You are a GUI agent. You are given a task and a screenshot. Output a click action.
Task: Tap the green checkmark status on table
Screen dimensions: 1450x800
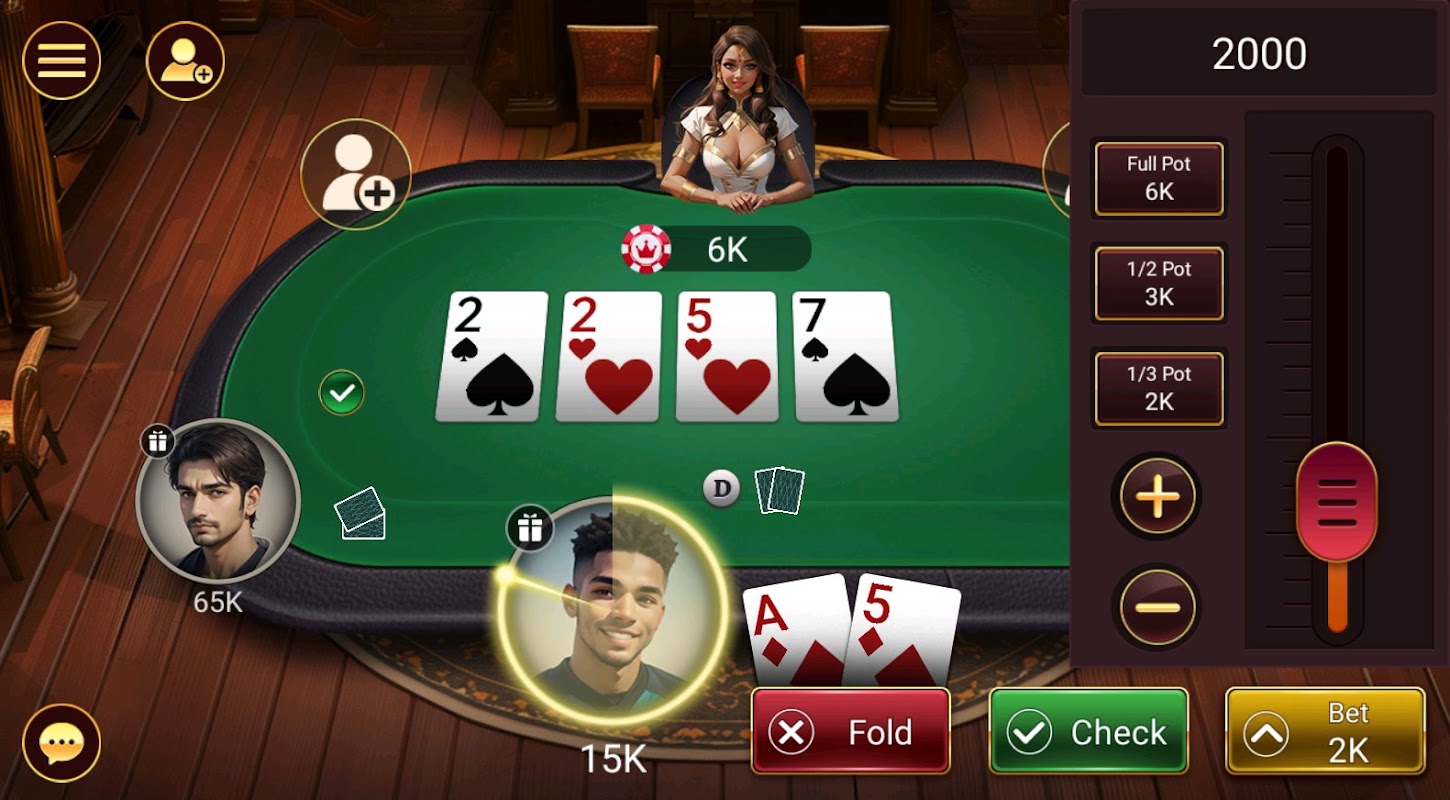click(342, 393)
